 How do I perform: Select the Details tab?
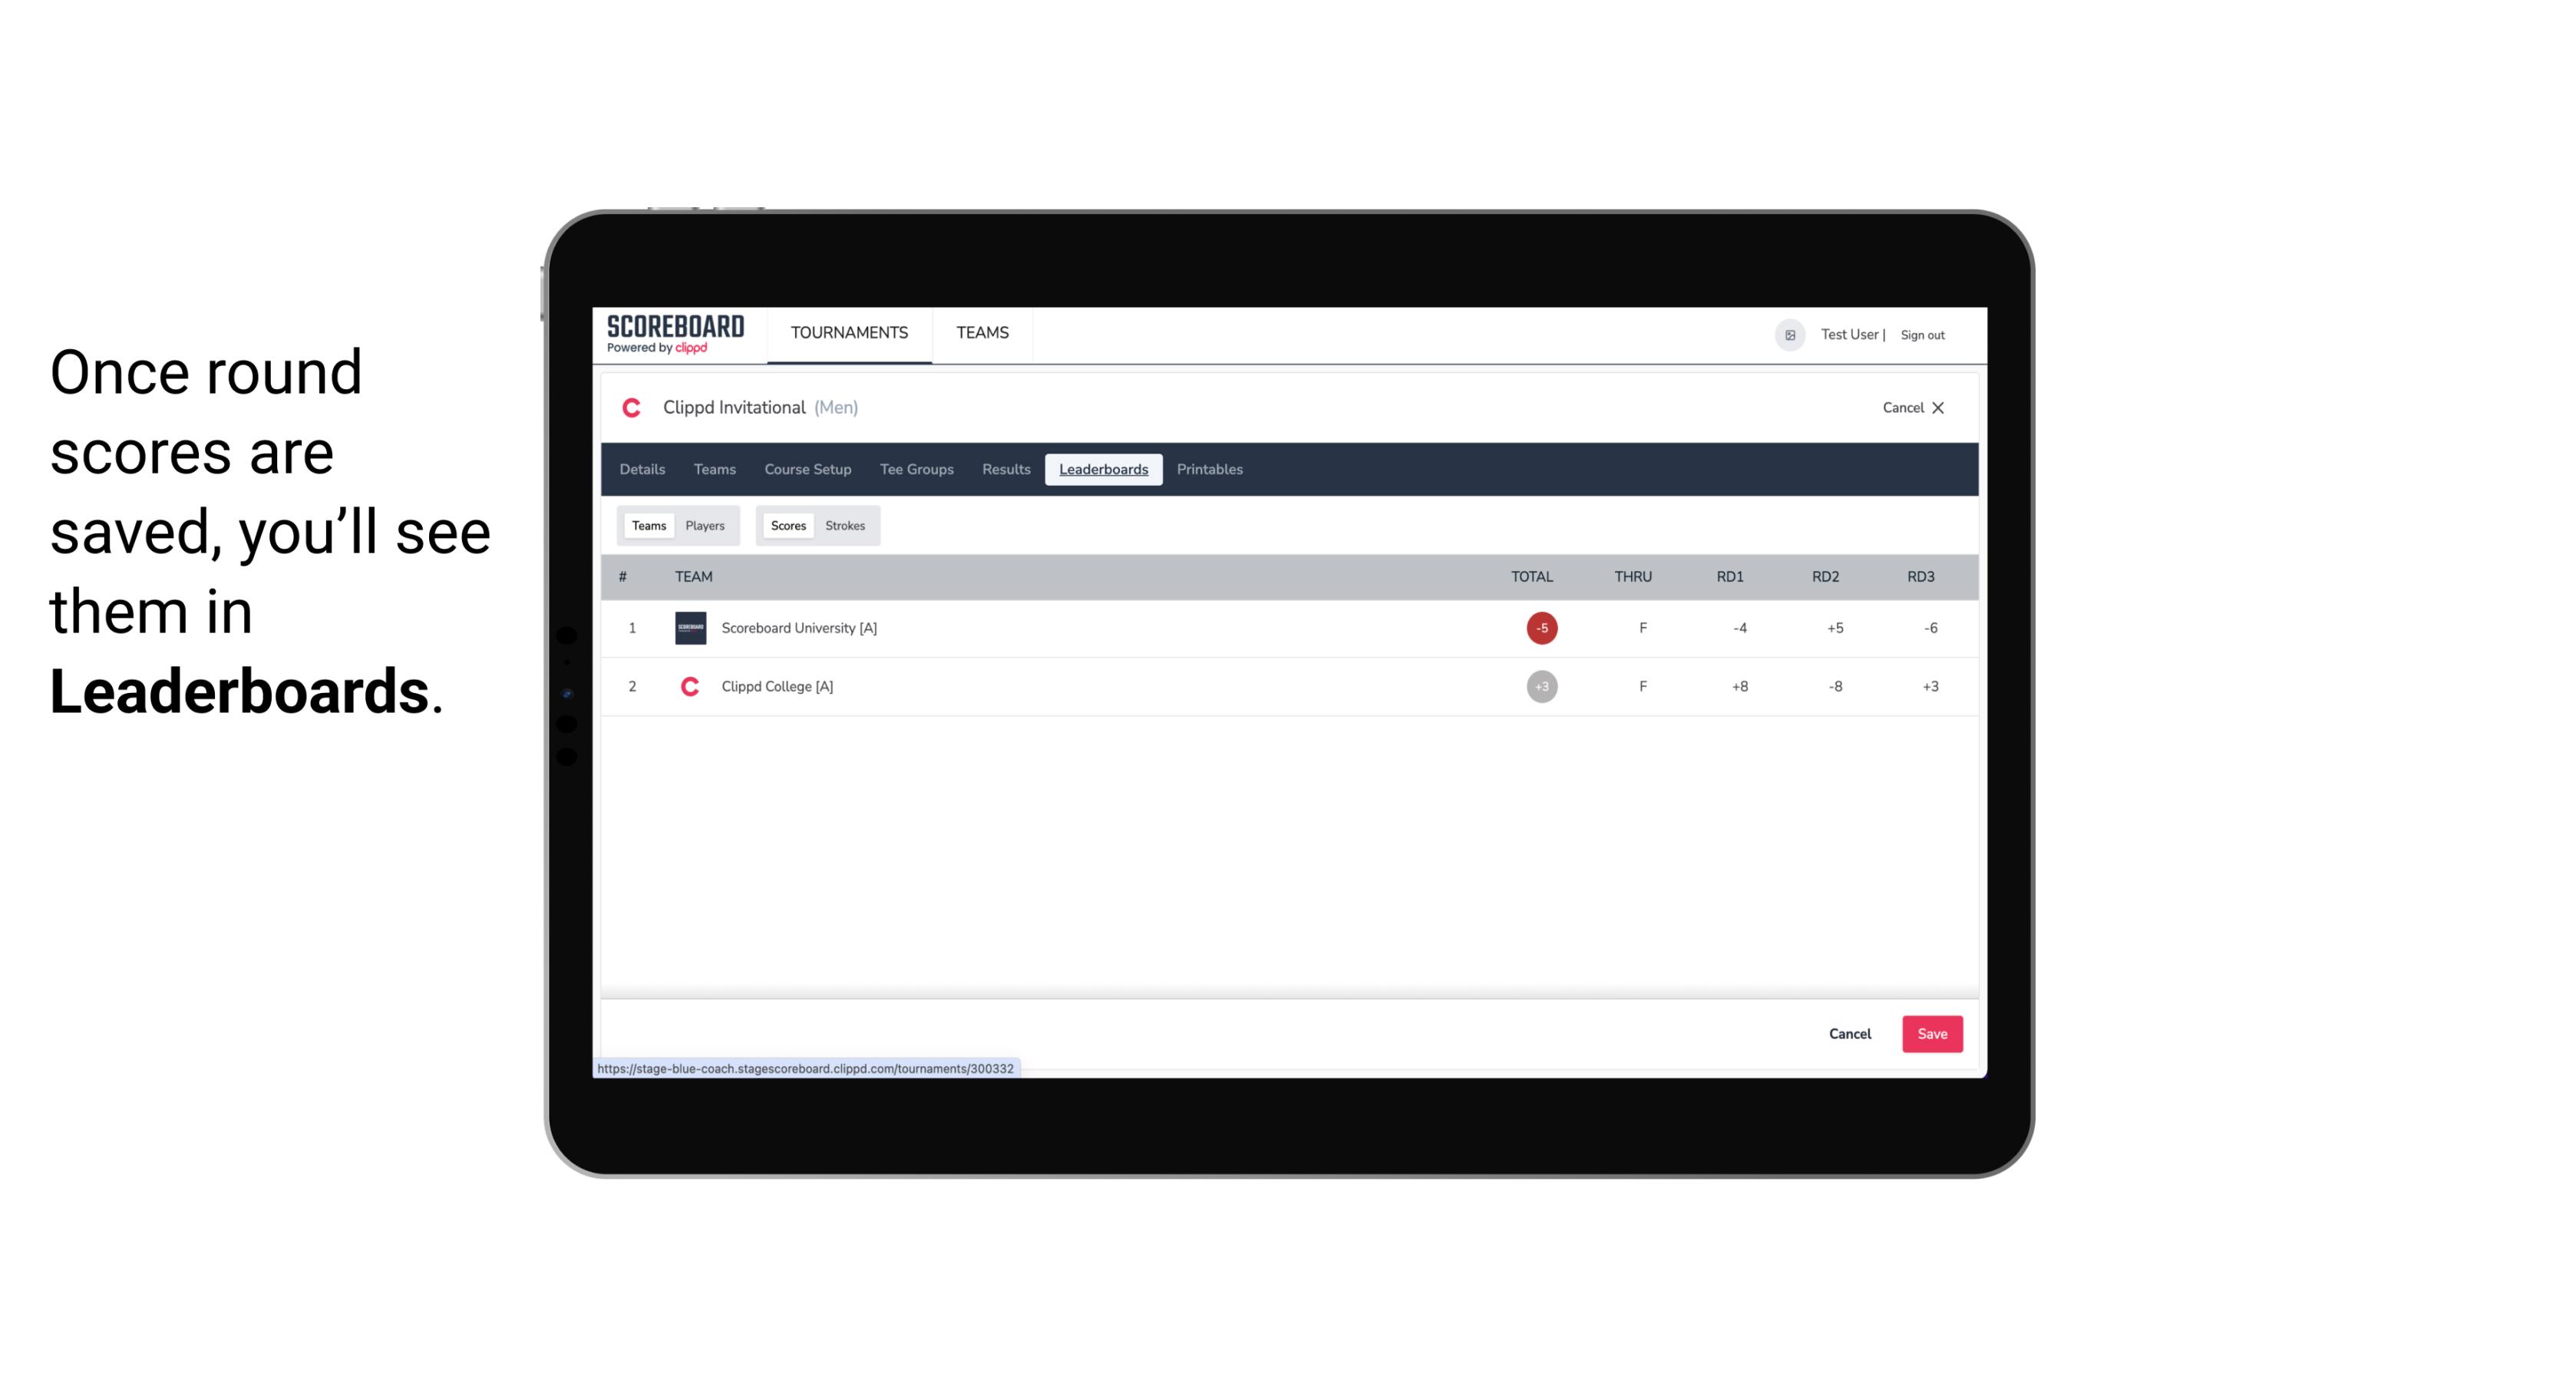642,470
